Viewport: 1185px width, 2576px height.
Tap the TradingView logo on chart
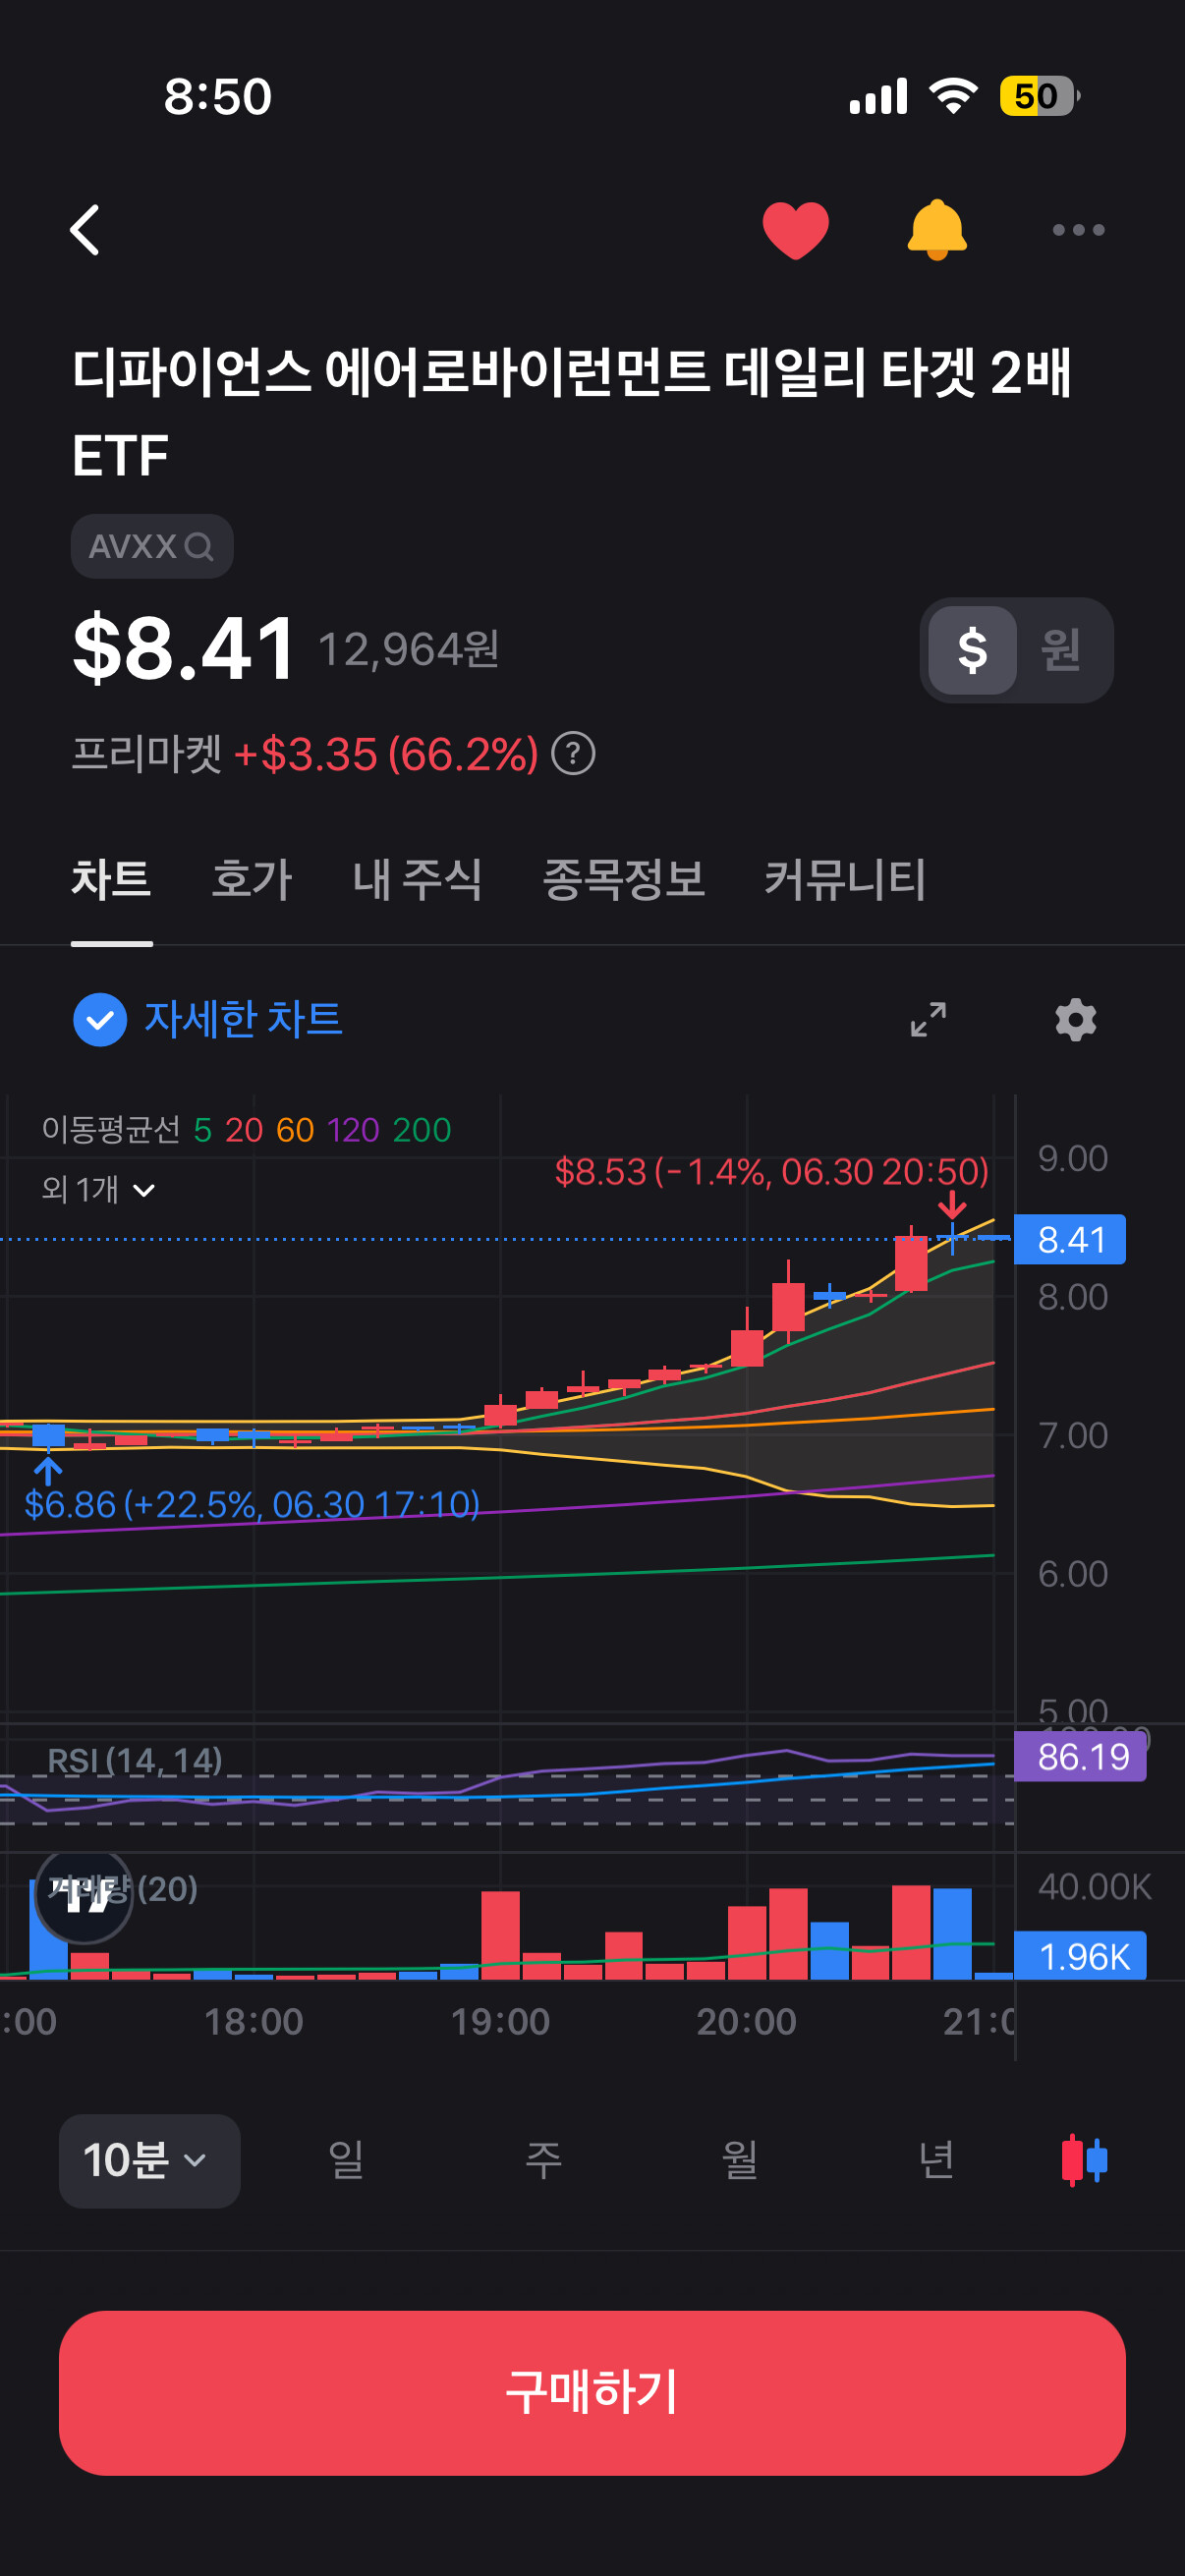(84, 1894)
